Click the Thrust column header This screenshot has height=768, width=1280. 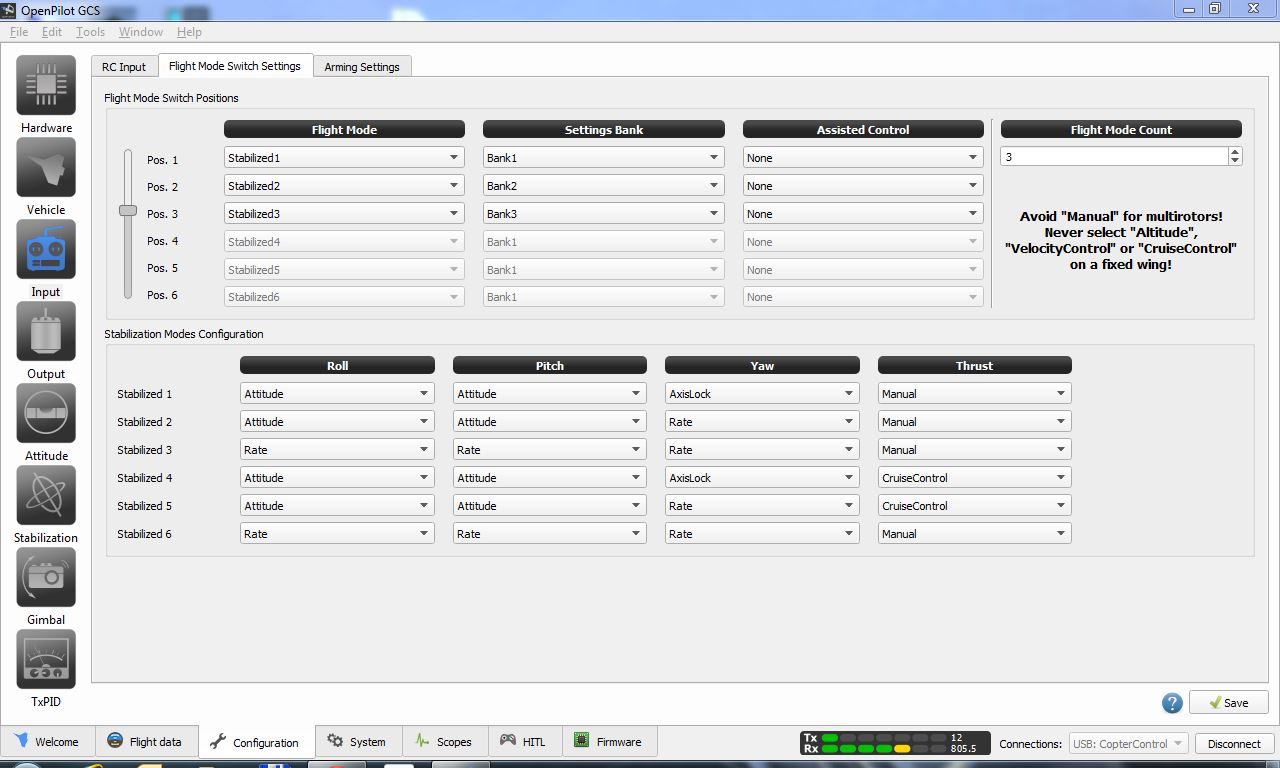point(975,365)
